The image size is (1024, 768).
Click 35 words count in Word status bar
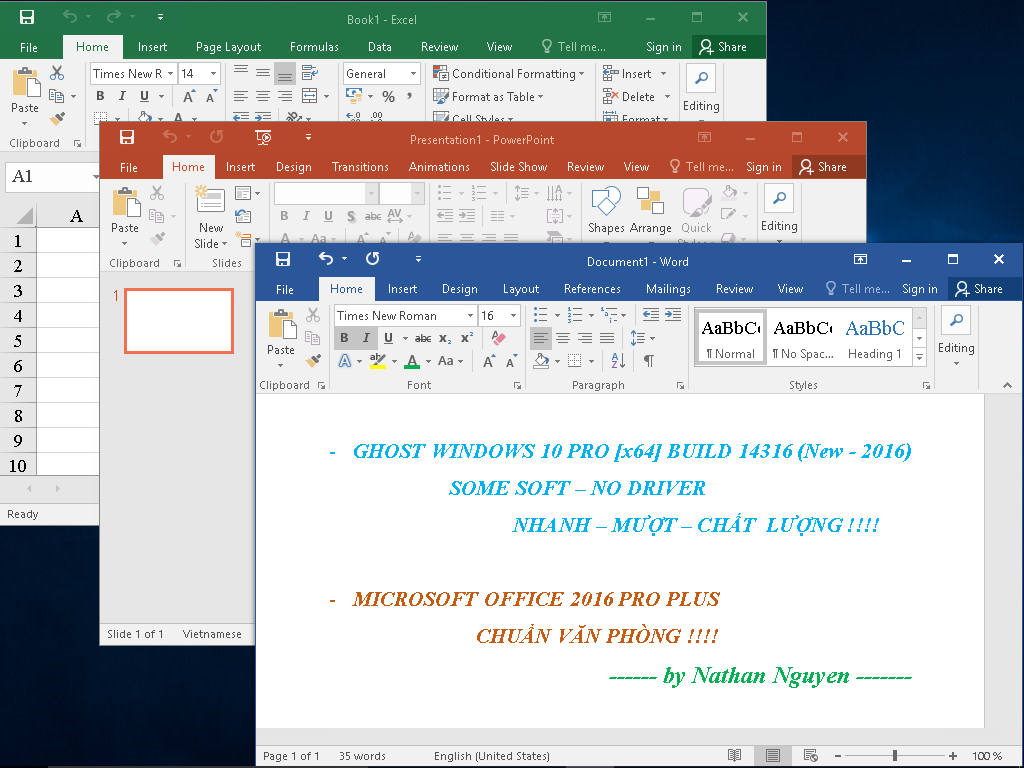coord(362,756)
